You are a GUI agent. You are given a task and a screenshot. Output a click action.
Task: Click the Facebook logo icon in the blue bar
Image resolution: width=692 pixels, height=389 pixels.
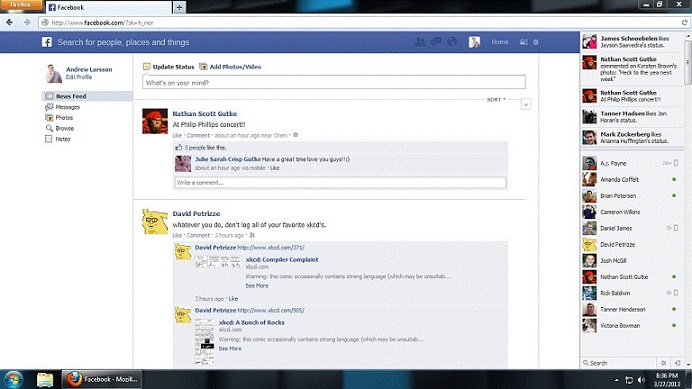(x=47, y=42)
